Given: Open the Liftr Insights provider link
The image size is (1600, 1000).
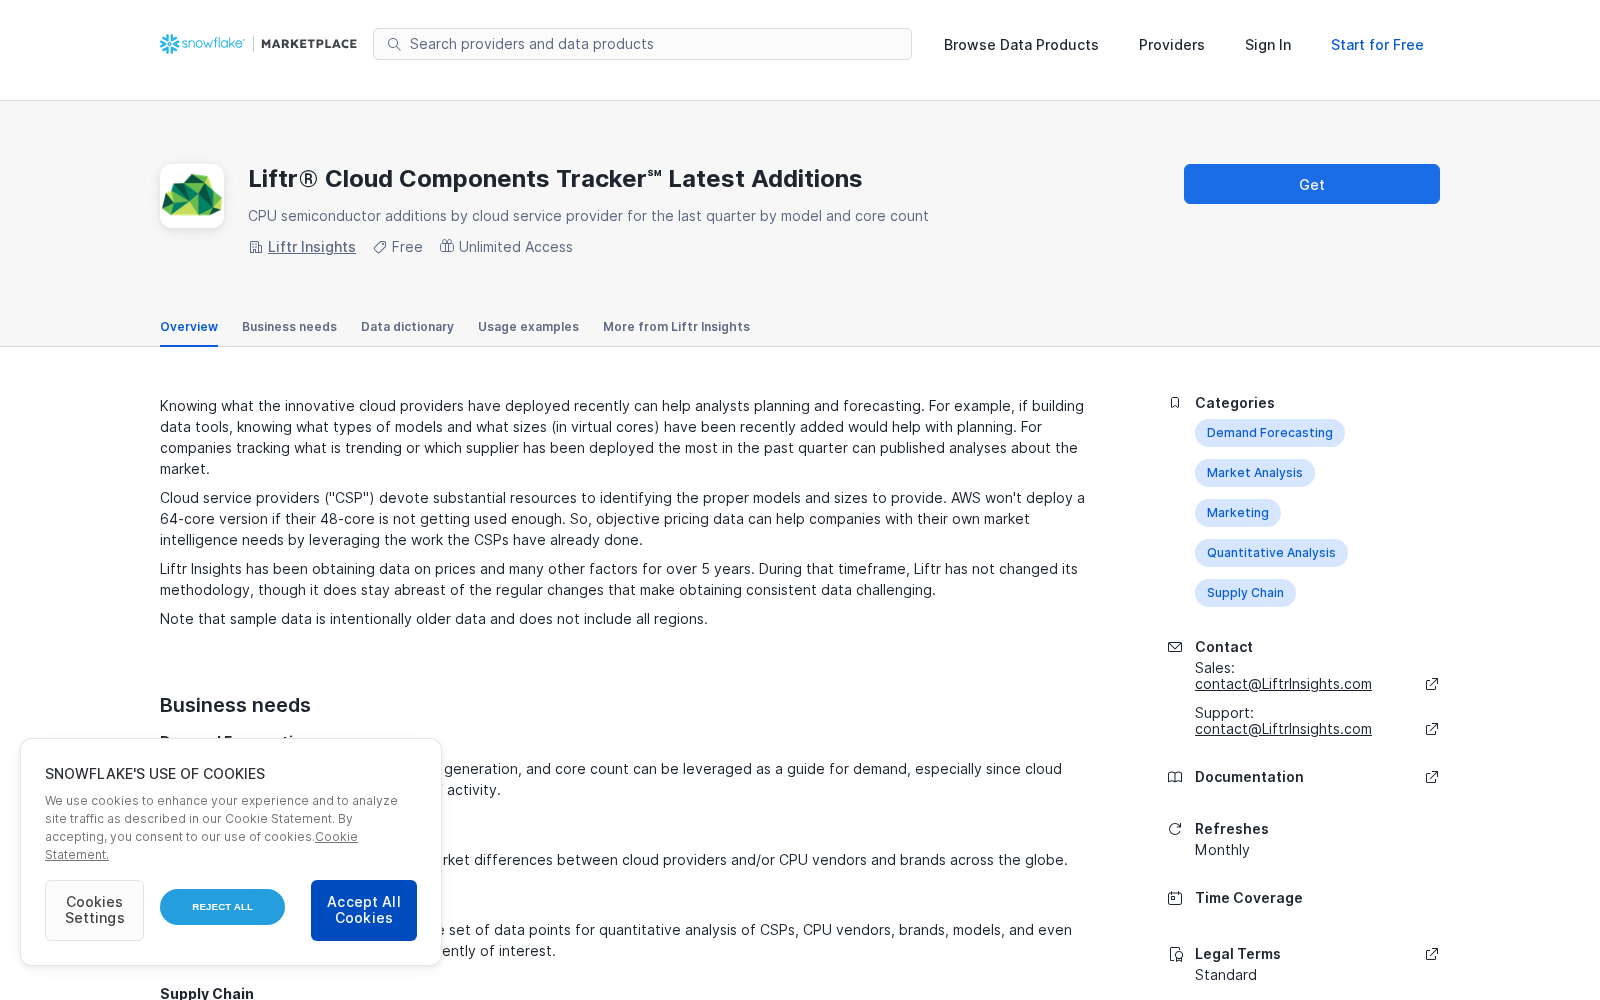Looking at the screenshot, I should 312,247.
